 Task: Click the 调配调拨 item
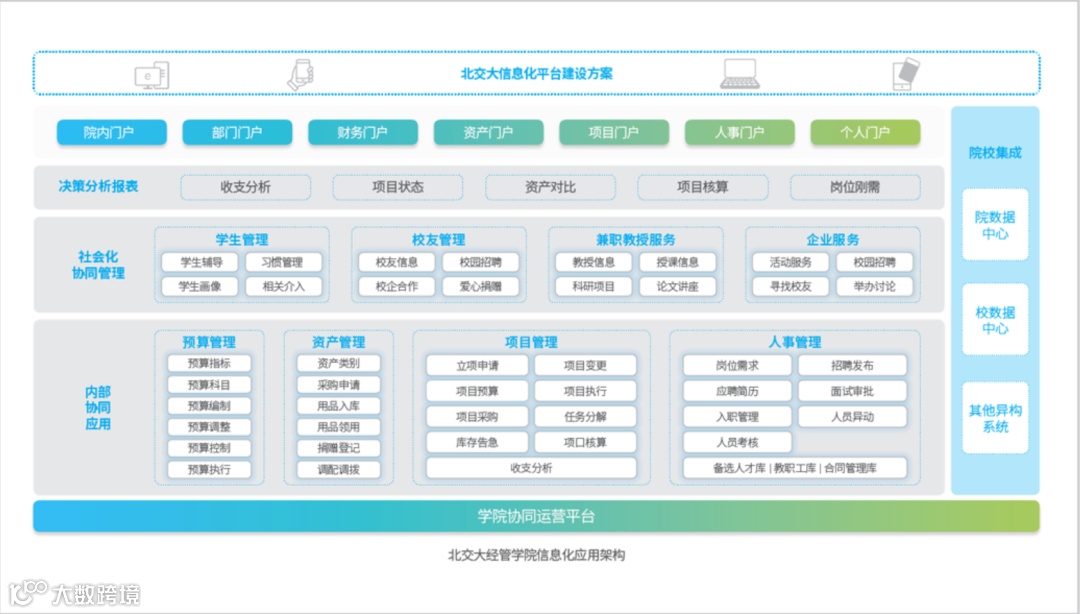(339, 469)
